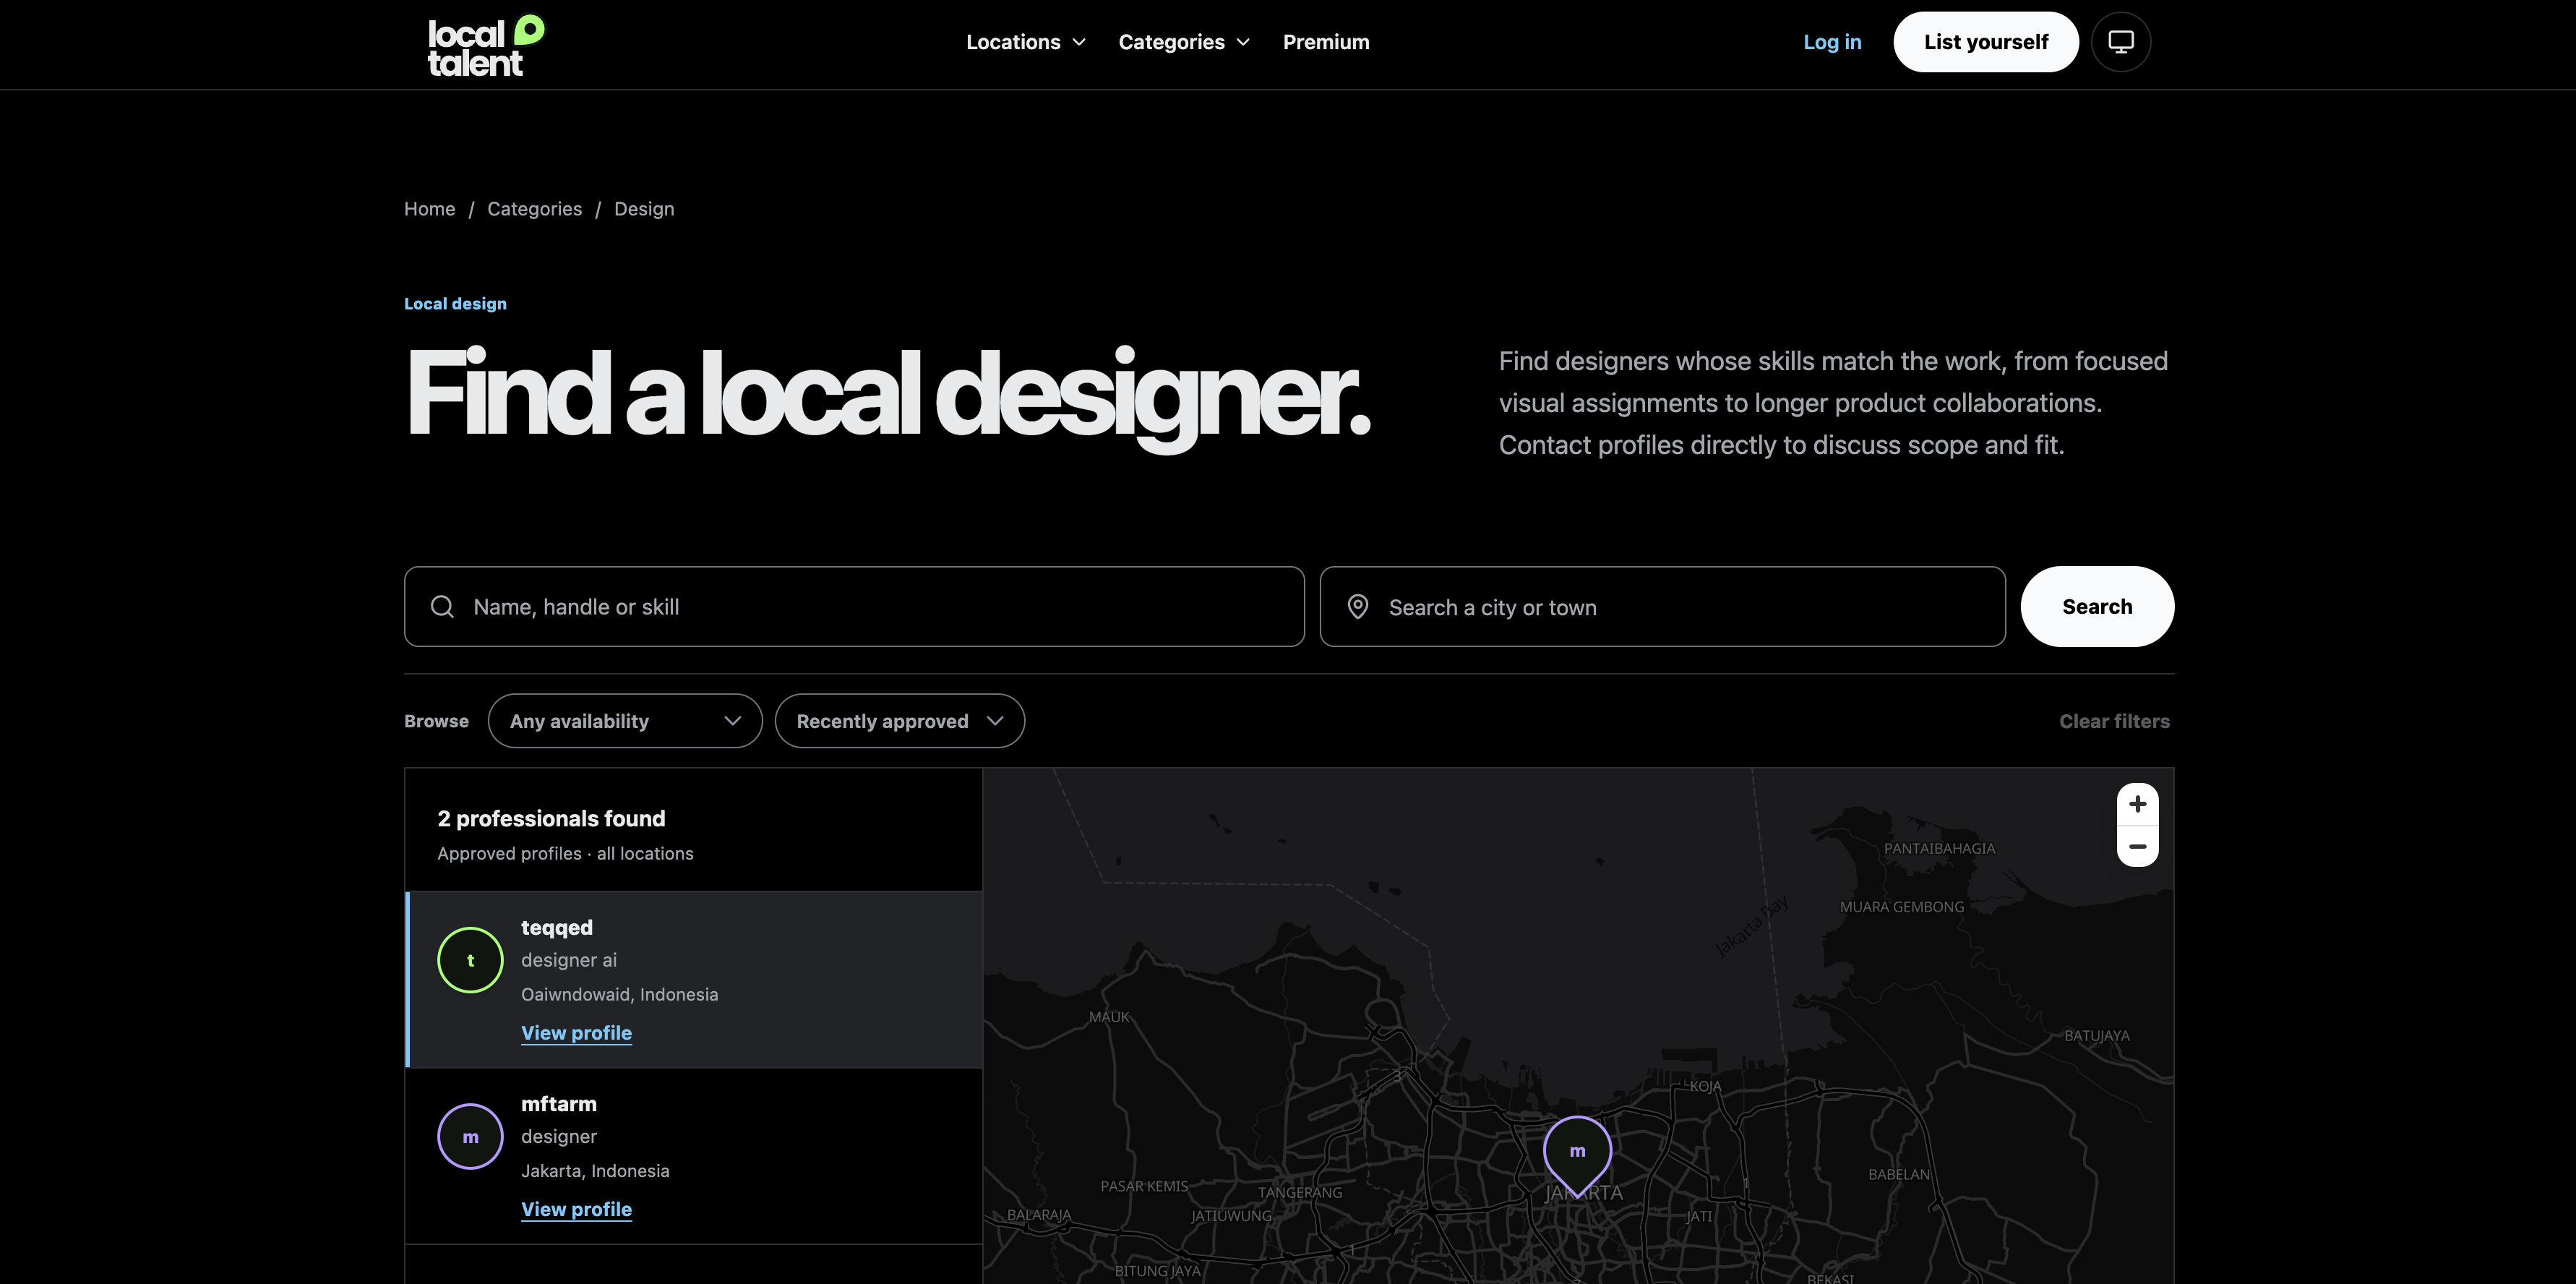View mftarm's profile

click(x=576, y=1210)
